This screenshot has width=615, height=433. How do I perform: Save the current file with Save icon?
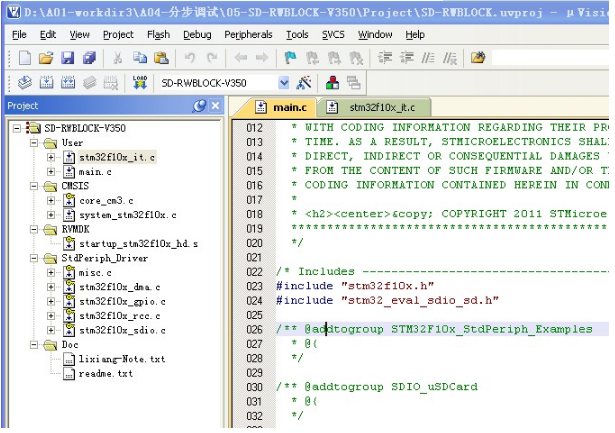click(x=68, y=58)
